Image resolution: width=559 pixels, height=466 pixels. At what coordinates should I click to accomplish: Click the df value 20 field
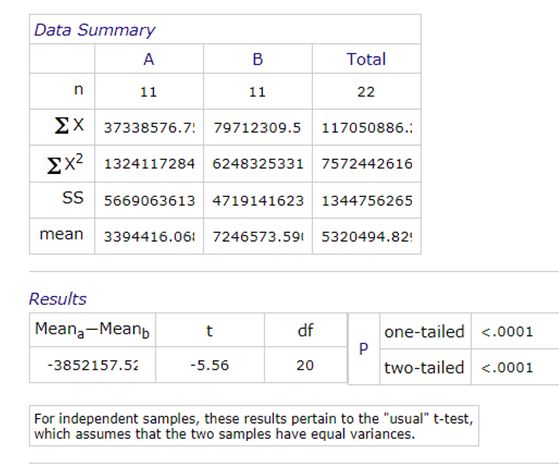tap(305, 365)
